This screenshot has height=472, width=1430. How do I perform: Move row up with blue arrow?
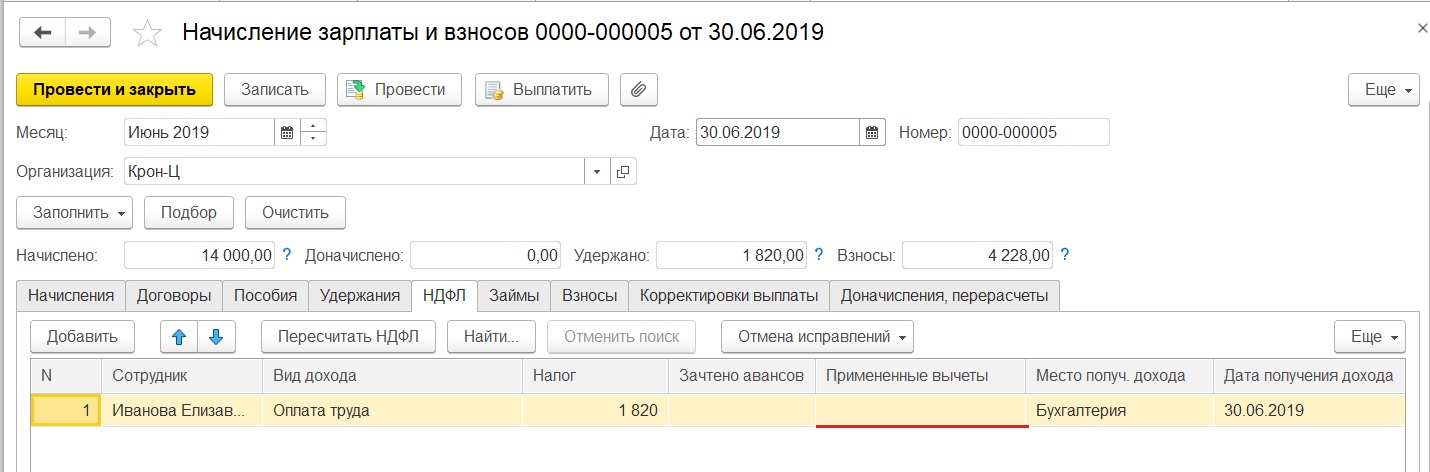pyautogui.click(x=179, y=337)
